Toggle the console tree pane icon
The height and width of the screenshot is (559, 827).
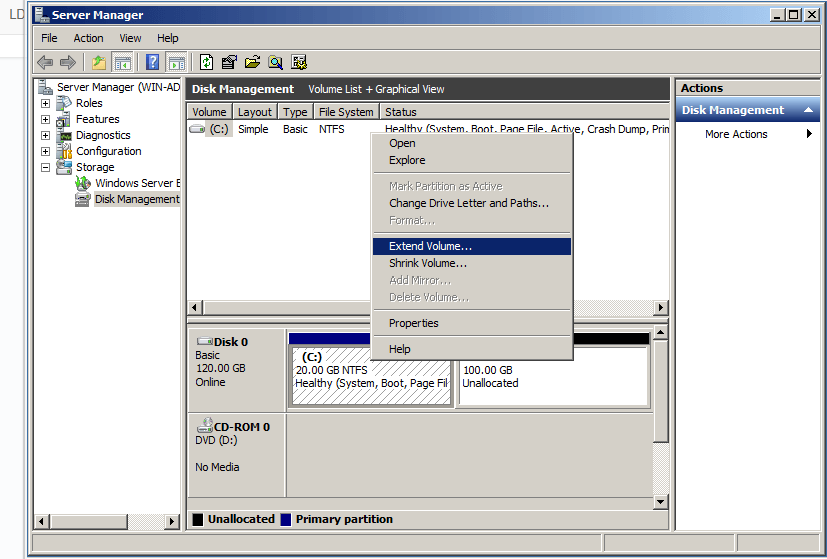122,63
